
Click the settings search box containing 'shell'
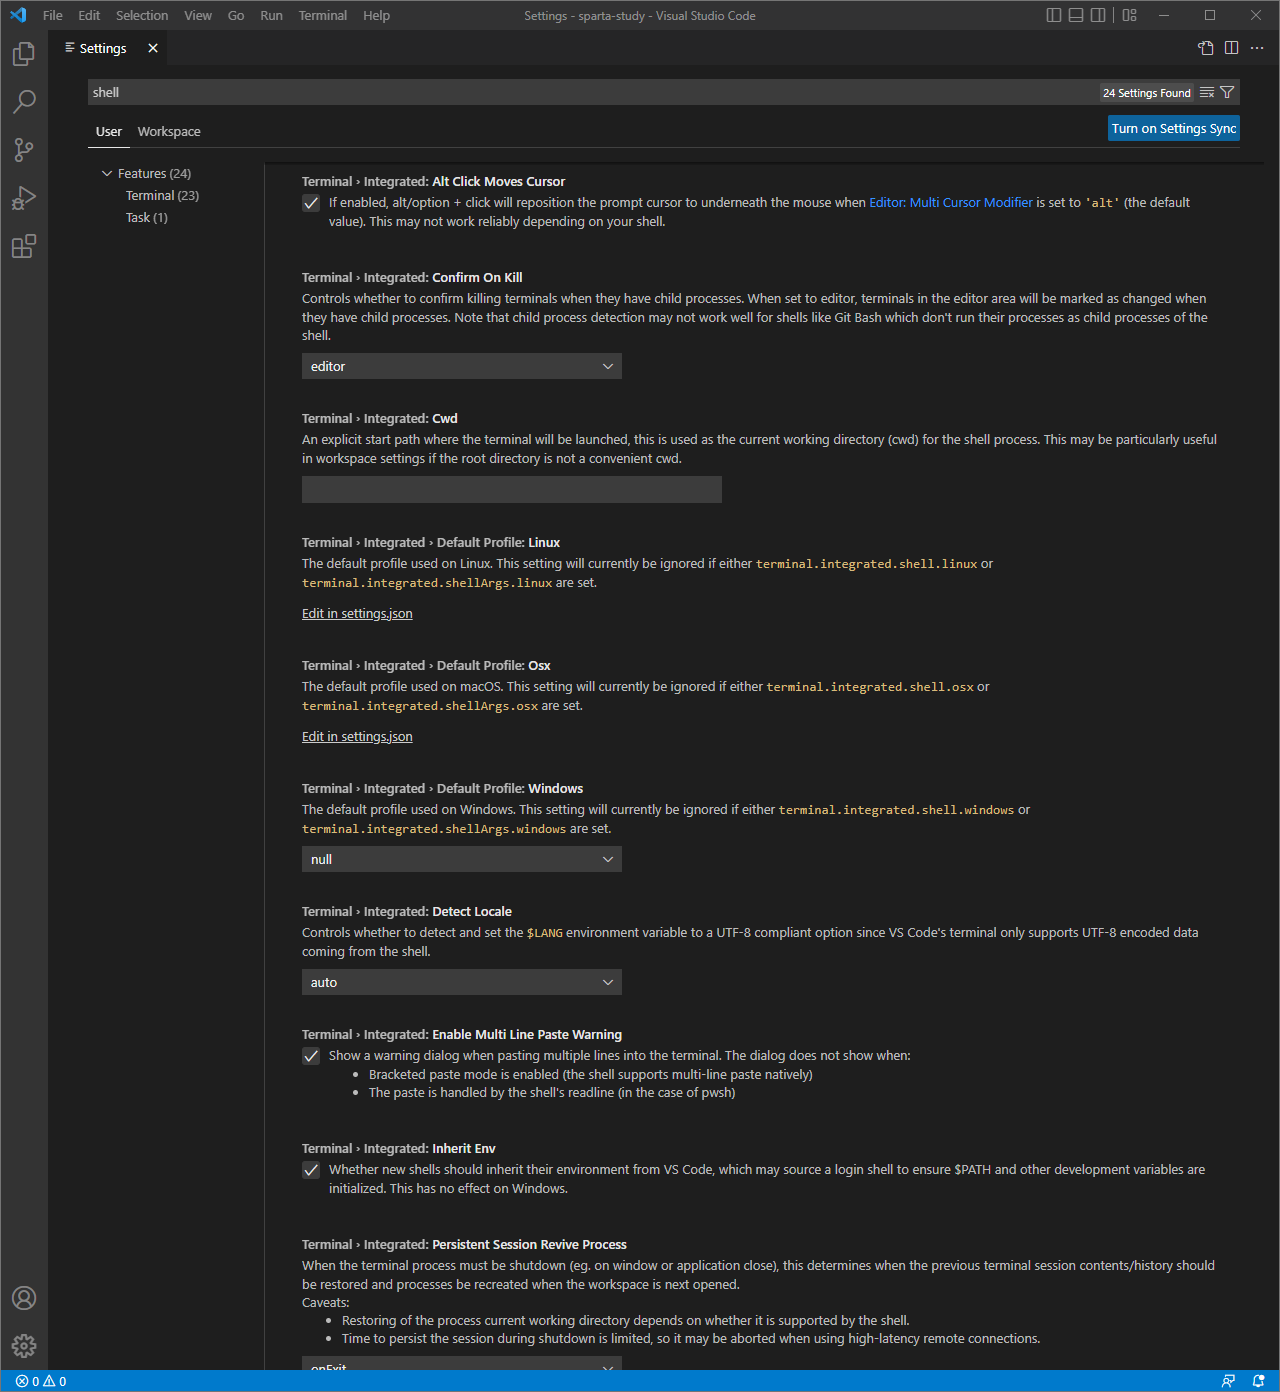click(594, 93)
